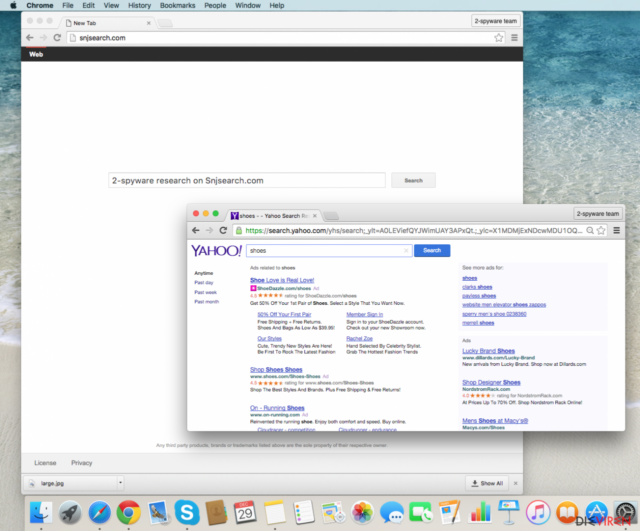The width and height of the screenshot is (640, 531).
Task: Open the File menu
Action: tap(68, 5)
